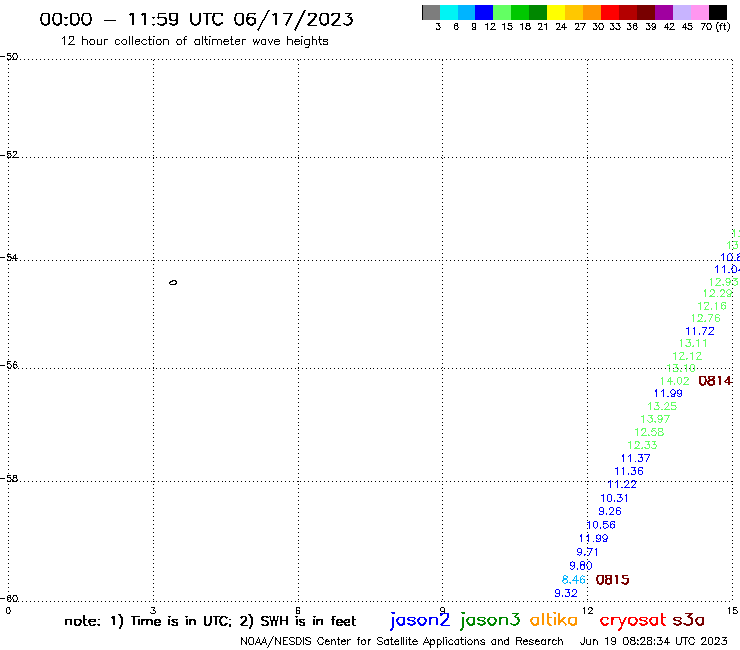
Task: Click the 11.22 wave height value
Action: [x=622, y=484]
